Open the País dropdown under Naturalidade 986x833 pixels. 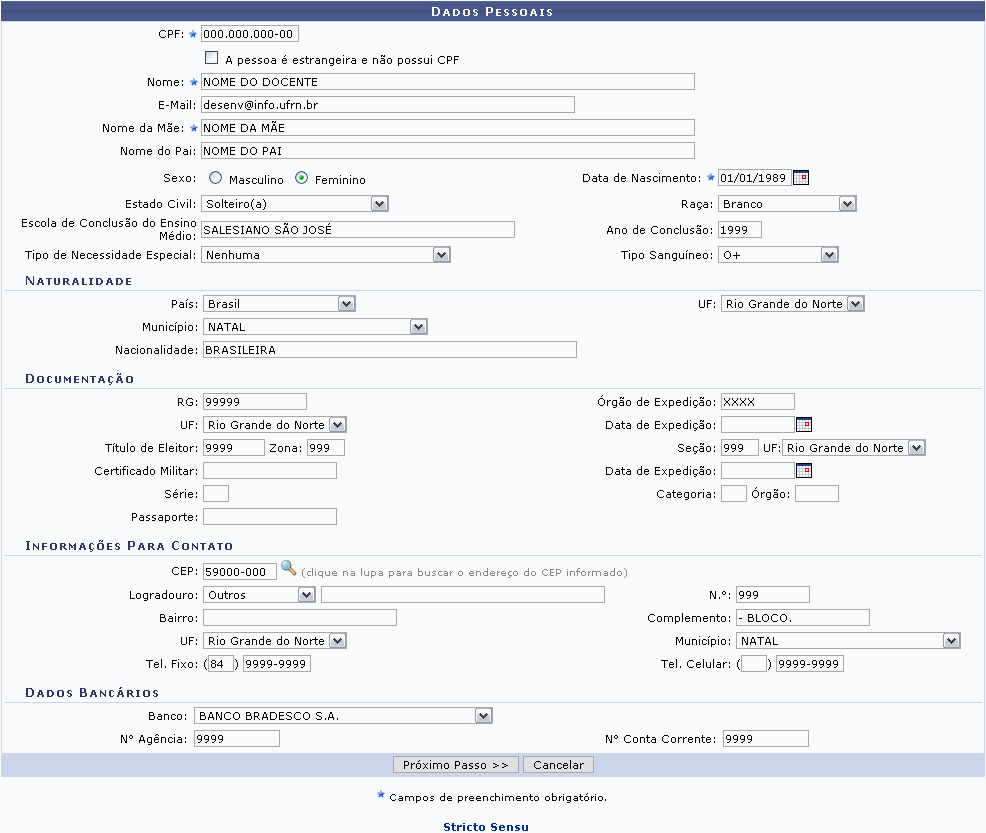tap(346, 304)
